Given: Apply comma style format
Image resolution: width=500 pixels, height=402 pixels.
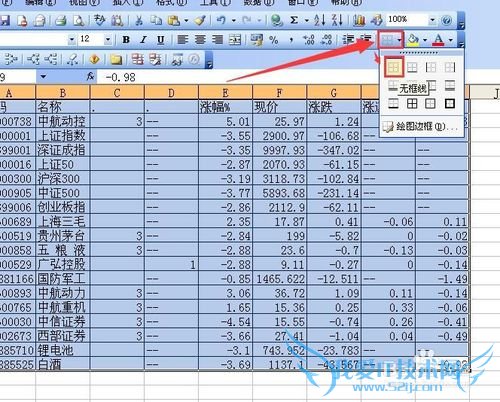Looking at the screenshot, I should point(291,41).
